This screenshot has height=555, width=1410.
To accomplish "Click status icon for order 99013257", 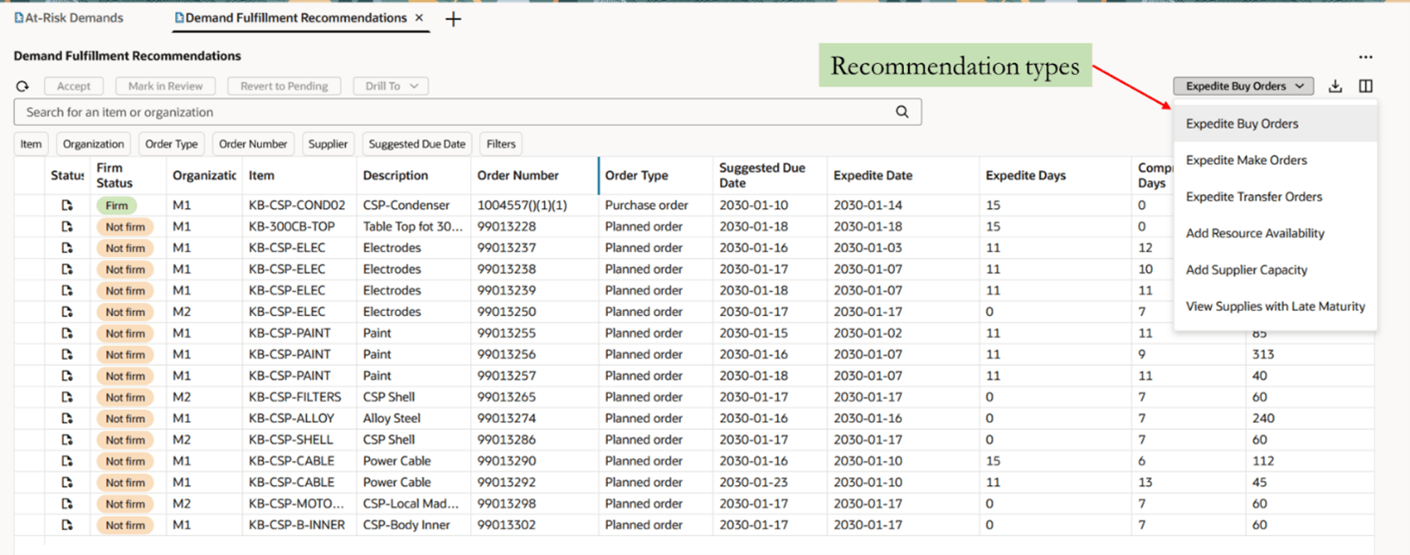I will tap(67, 376).
